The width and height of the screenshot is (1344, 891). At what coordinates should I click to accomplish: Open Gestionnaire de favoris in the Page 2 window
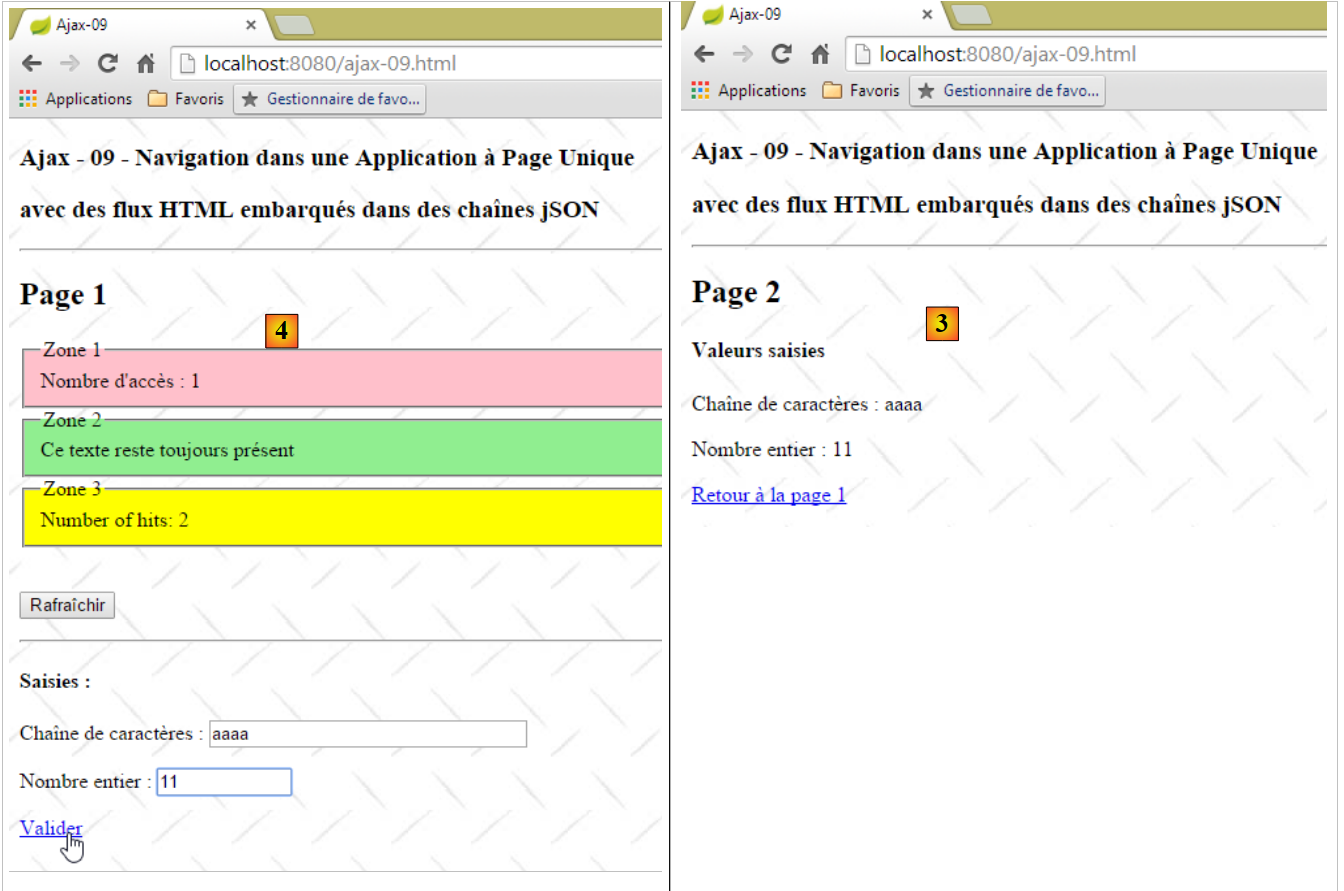click(x=1007, y=91)
